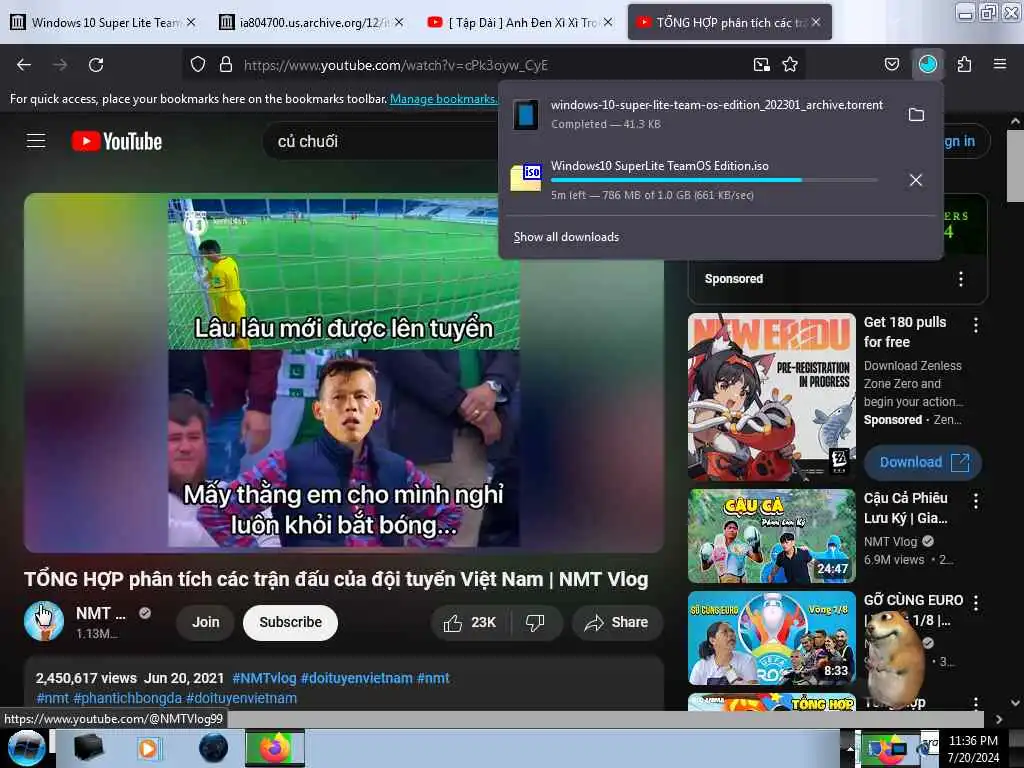Click the ISO download progress bar
Image resolution: width=1024 pixels, height=768 pixels.
(714, 180)
